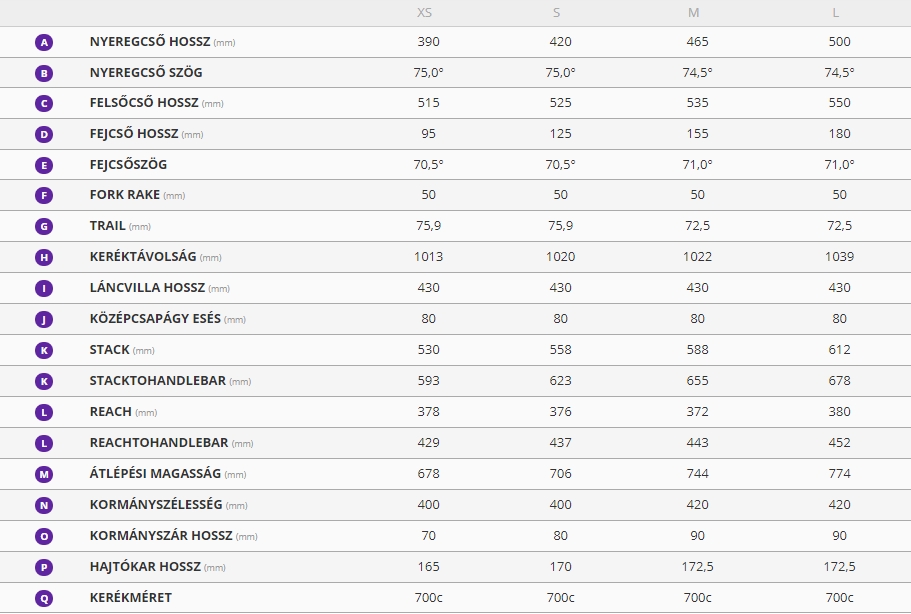Screen dimensions: 911x614
Task: Select the XS size column header
Action: coord(425,13)
